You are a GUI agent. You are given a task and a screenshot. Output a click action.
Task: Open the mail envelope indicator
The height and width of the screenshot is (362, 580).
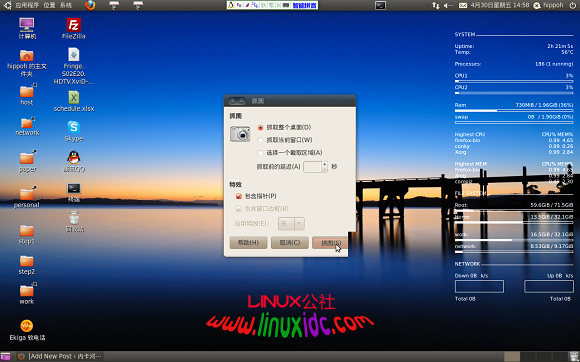[x=463, y=5]
